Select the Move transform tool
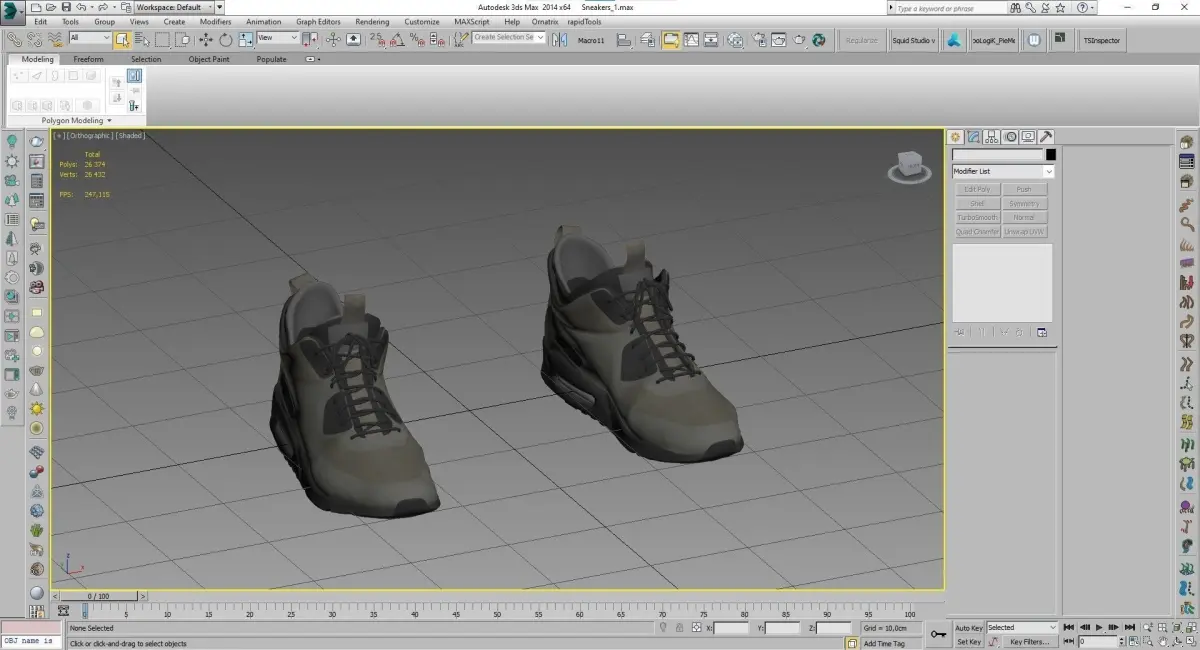 (206, 40)
